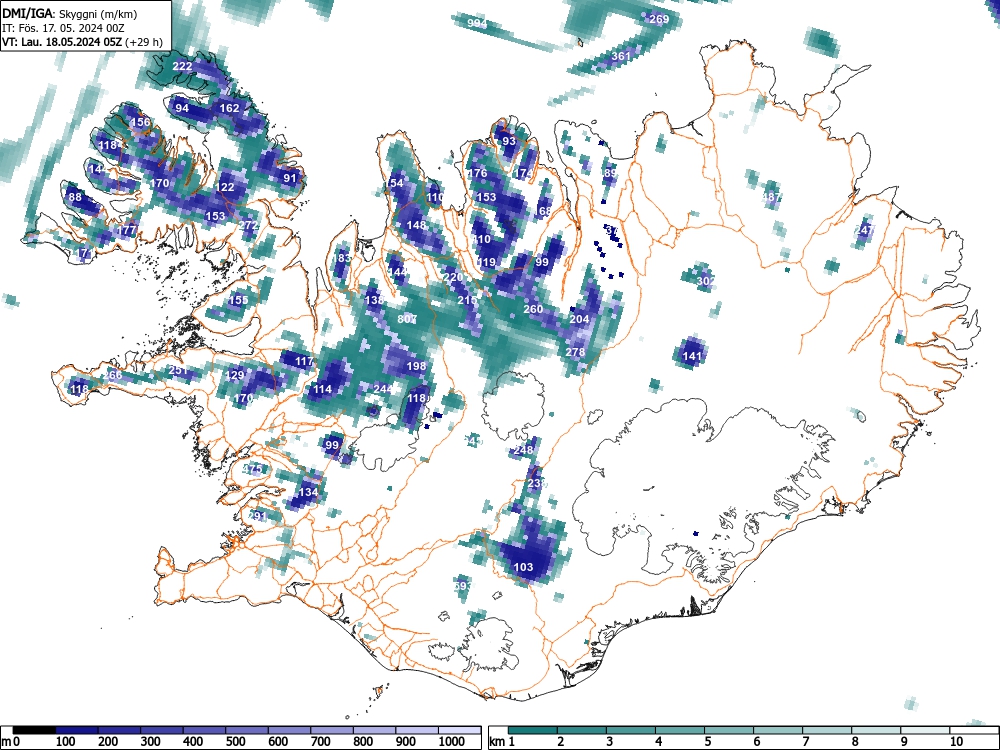This screenshot has height=750, width=1000.
Task: Select visibility value 83 on the map
Action: coord(344,258)
